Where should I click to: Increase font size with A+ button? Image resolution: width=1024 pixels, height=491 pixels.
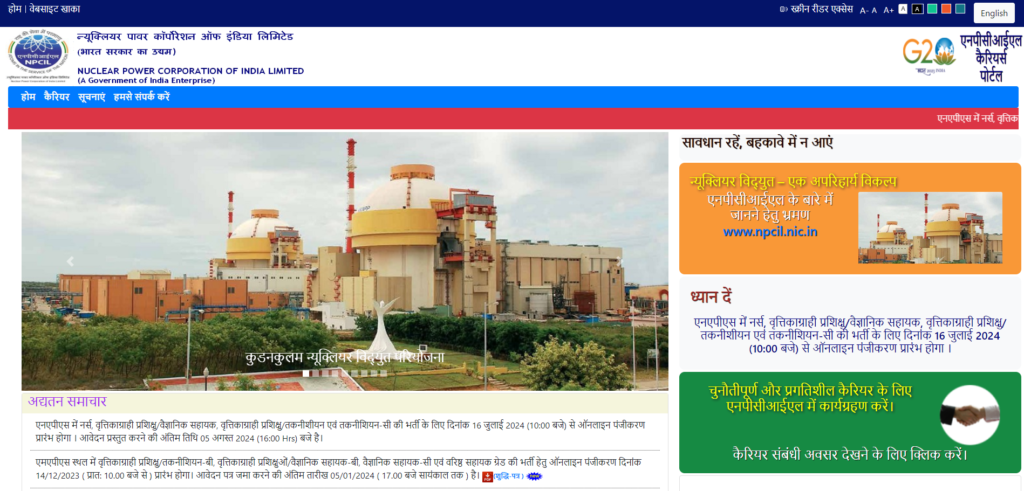click(888, 10)
